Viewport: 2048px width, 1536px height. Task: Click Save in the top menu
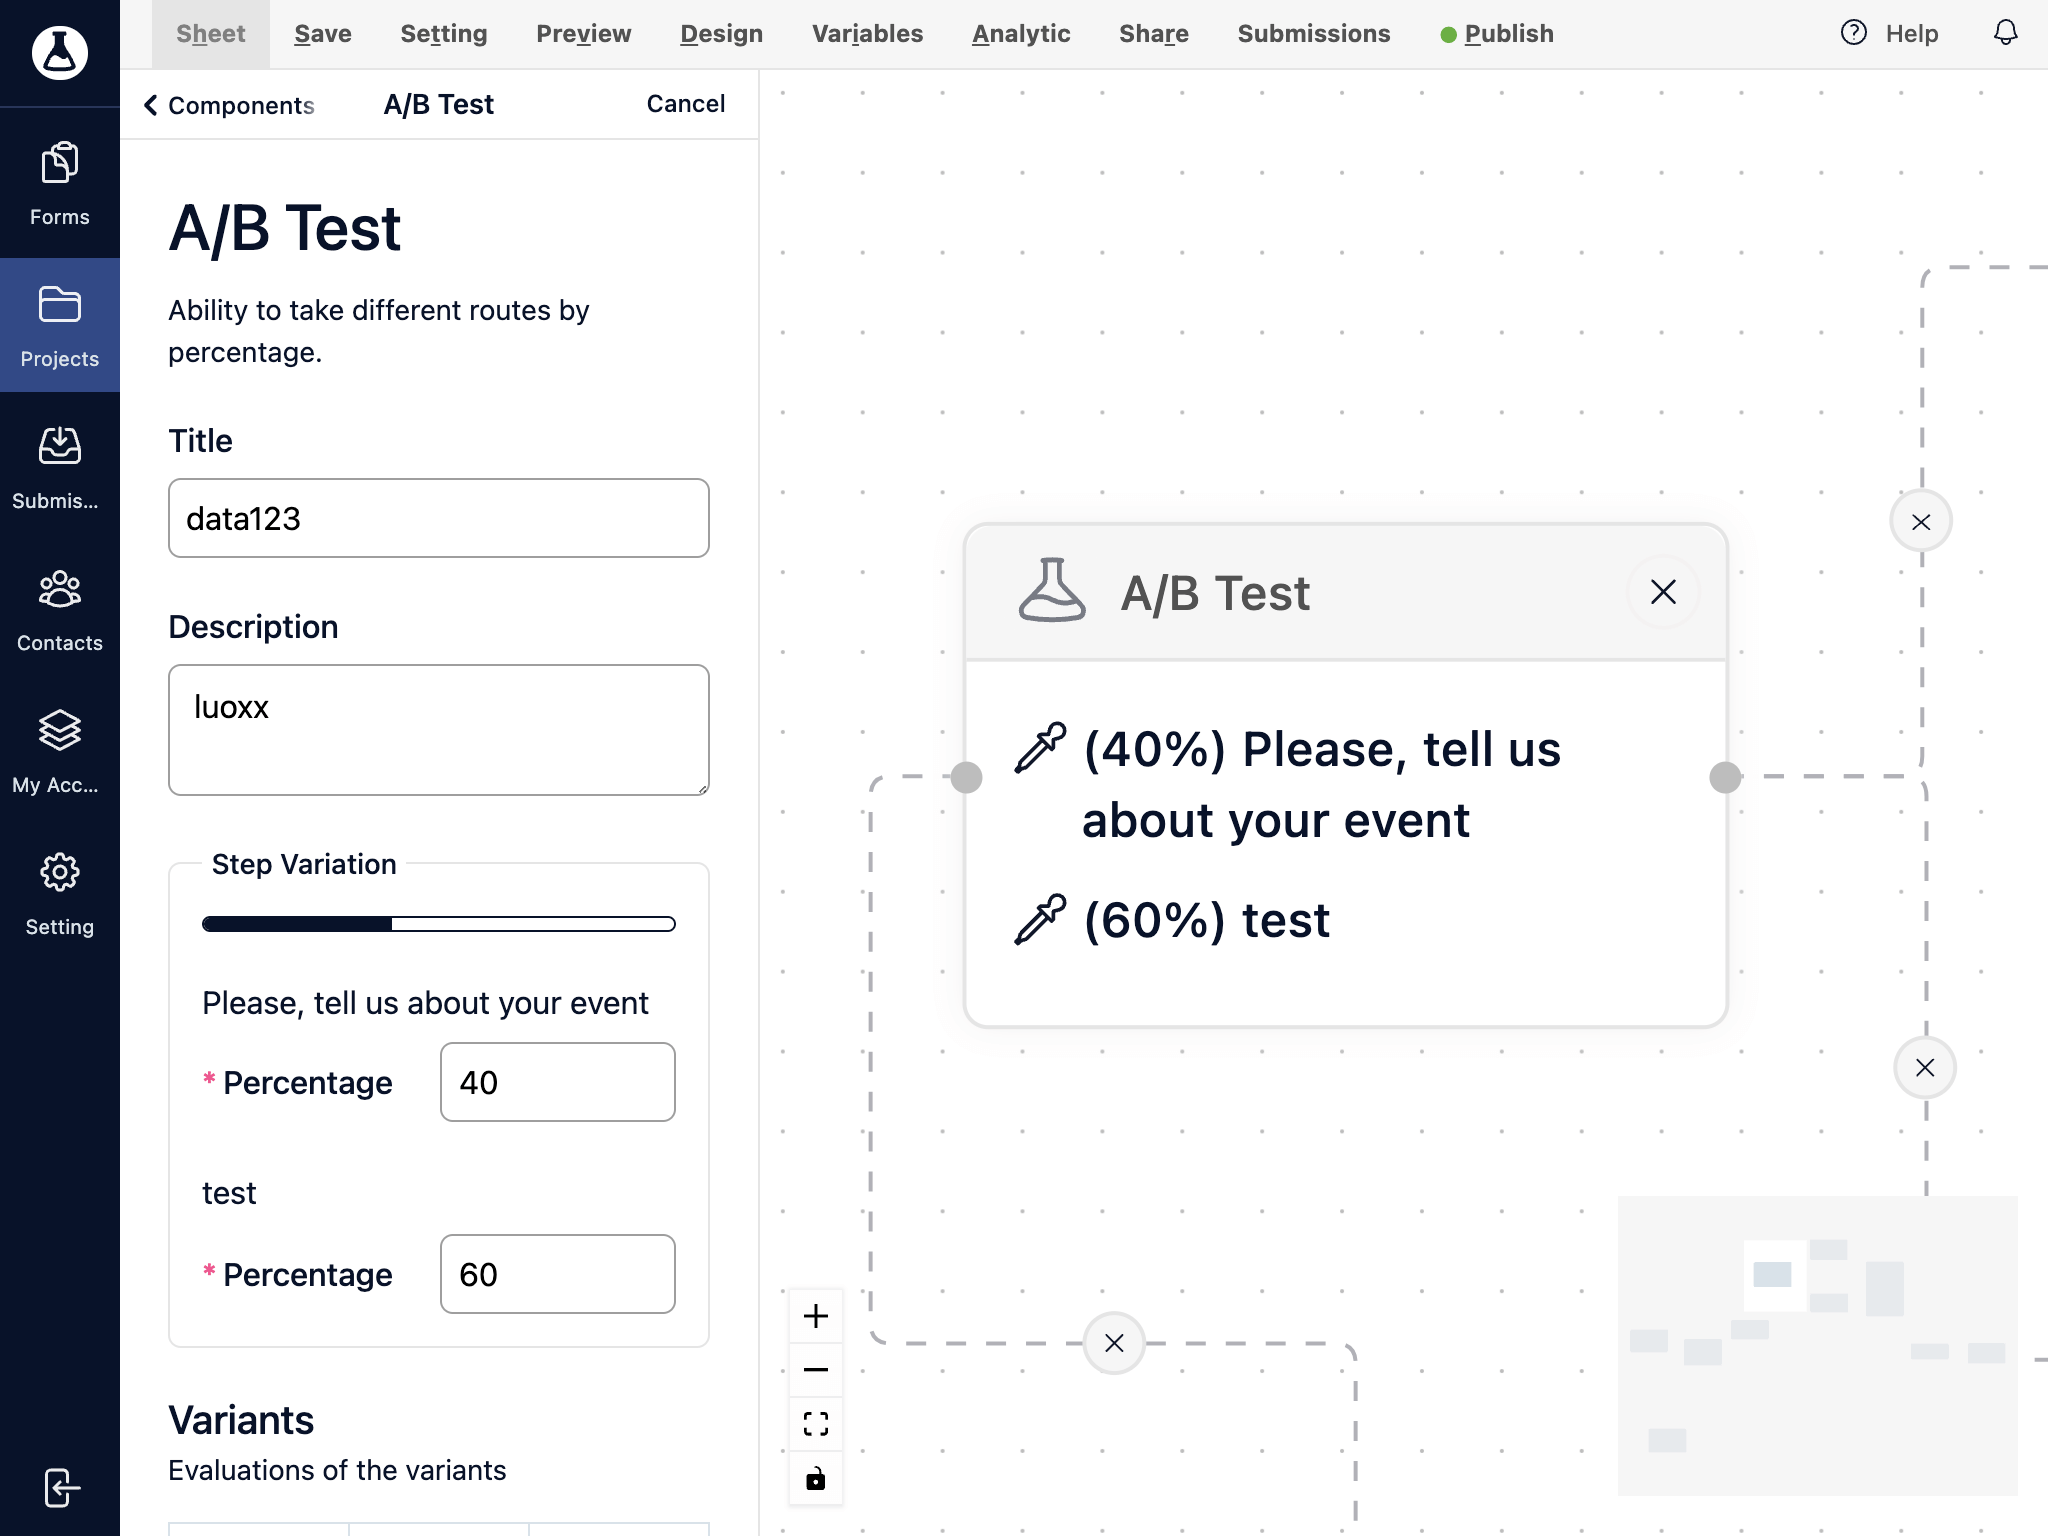pyautogui.click(x=323, y=34)
